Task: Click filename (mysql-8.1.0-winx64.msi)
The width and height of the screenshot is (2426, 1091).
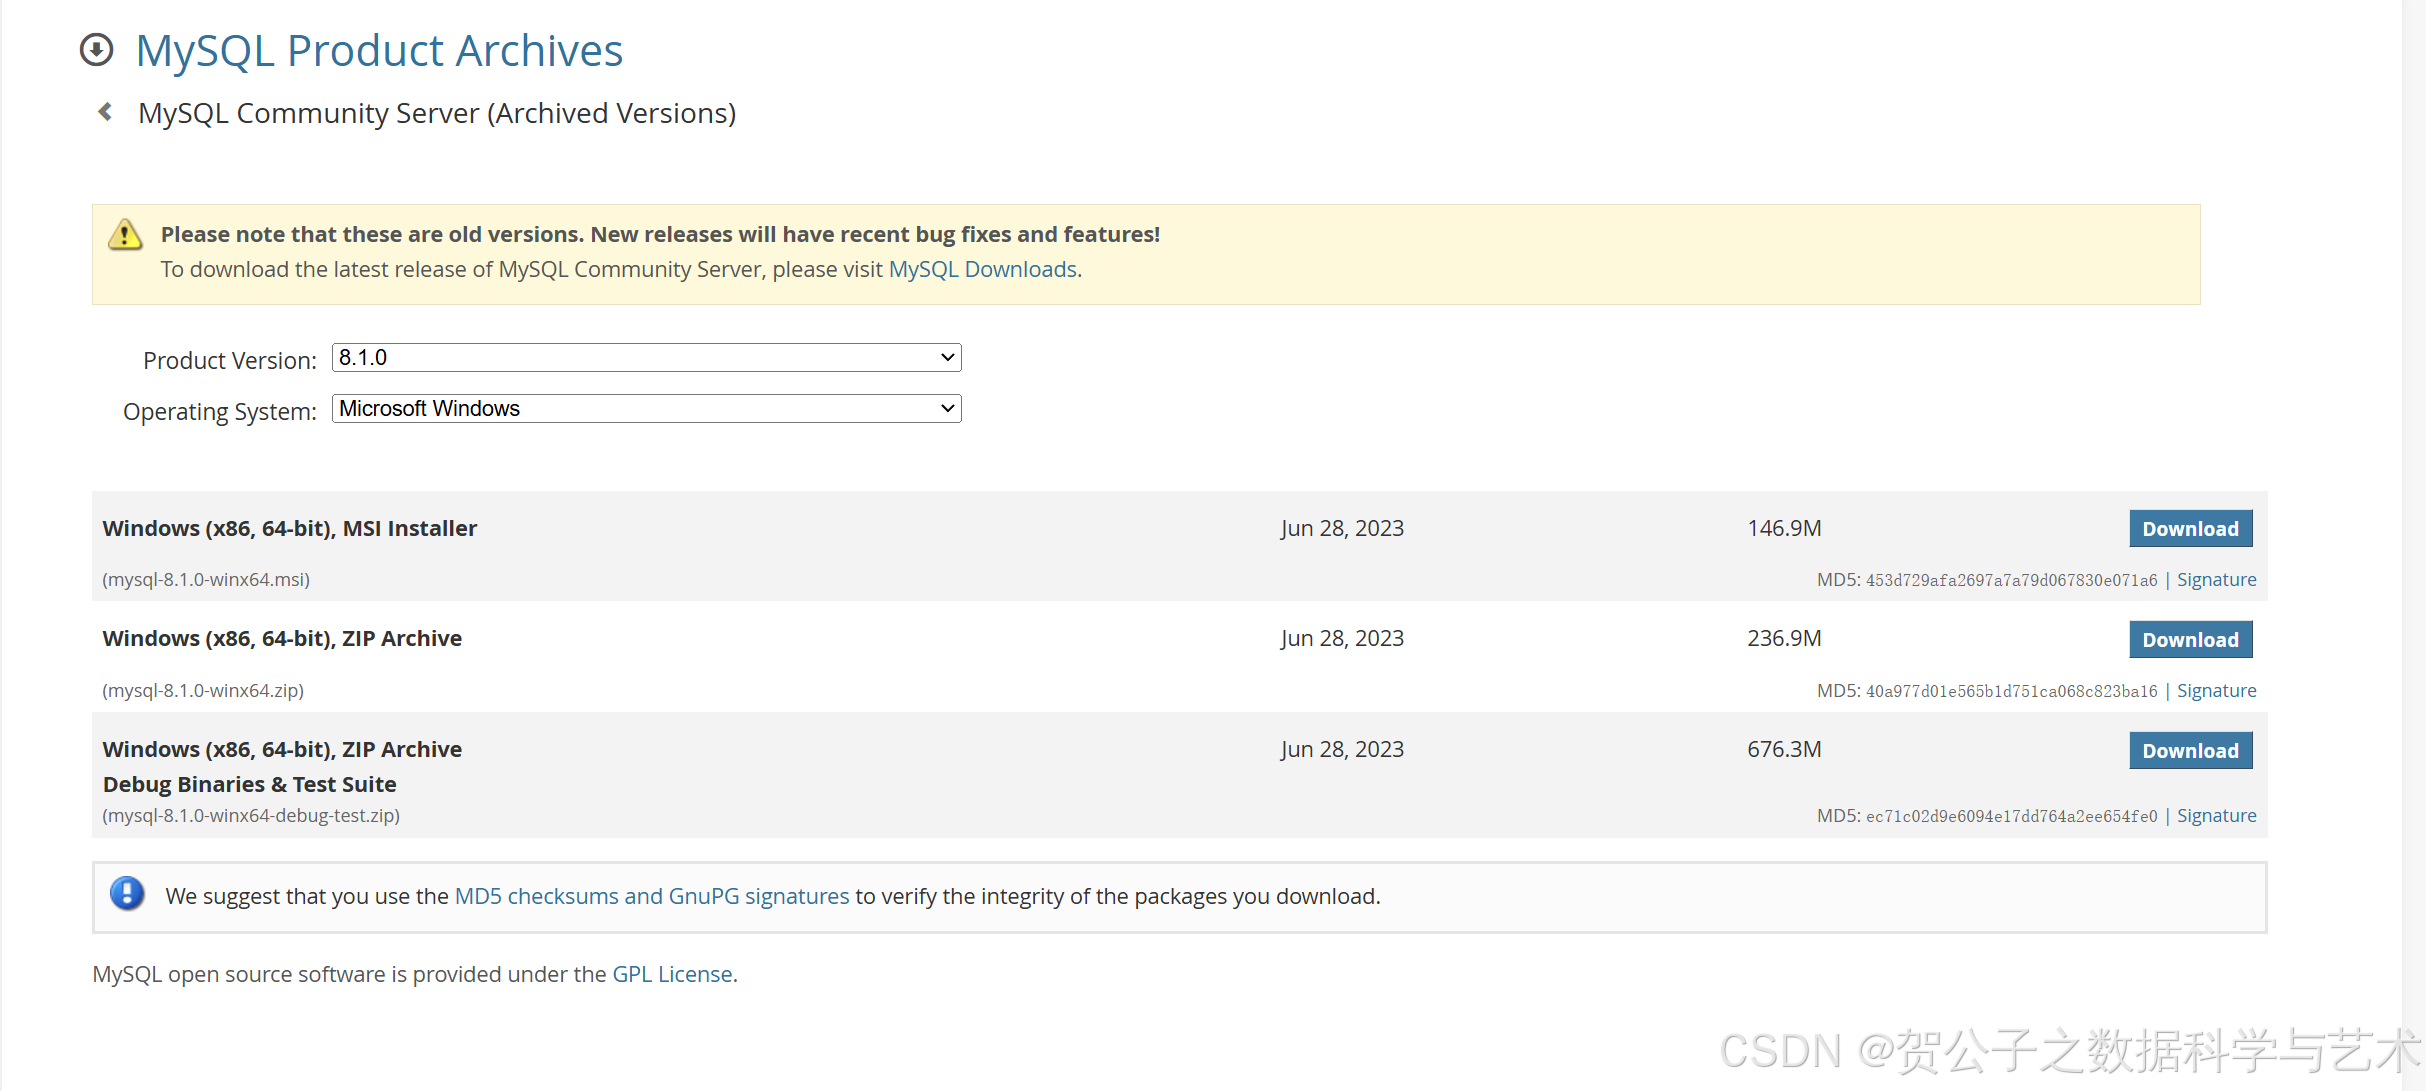Action: coord(206,580)
